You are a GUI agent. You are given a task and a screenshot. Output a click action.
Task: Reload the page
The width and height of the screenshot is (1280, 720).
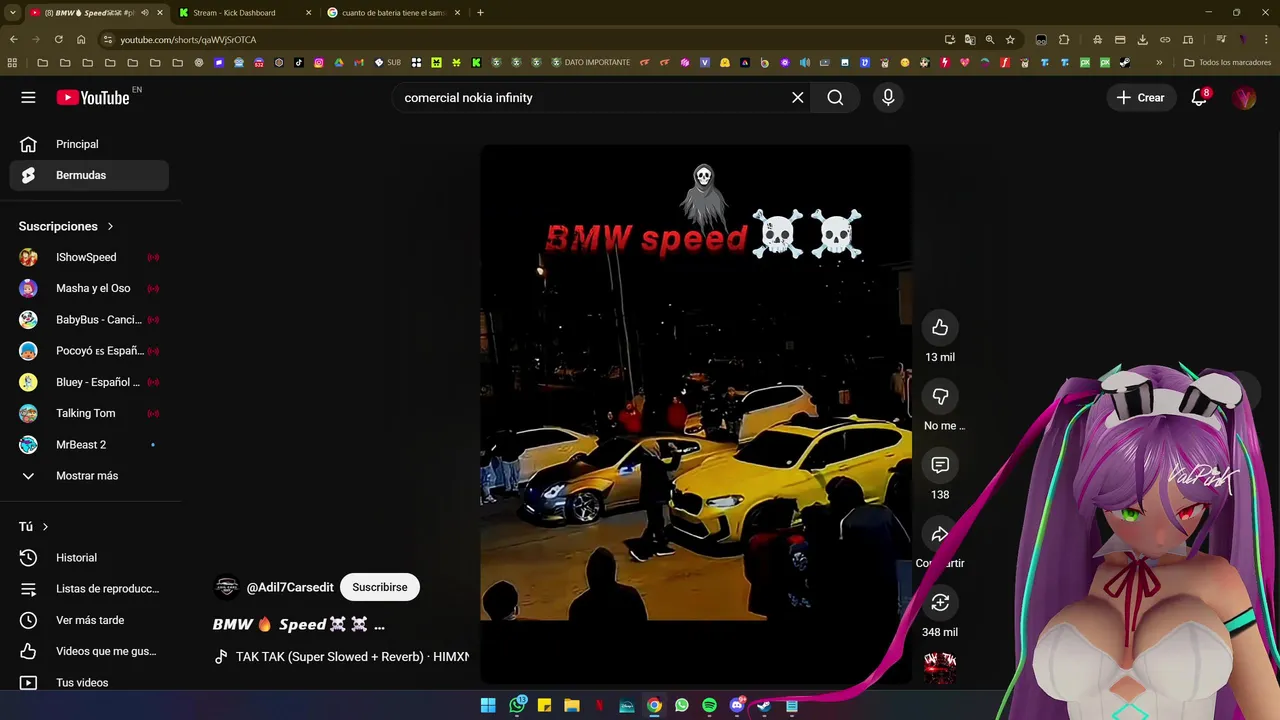pos(59,39)
